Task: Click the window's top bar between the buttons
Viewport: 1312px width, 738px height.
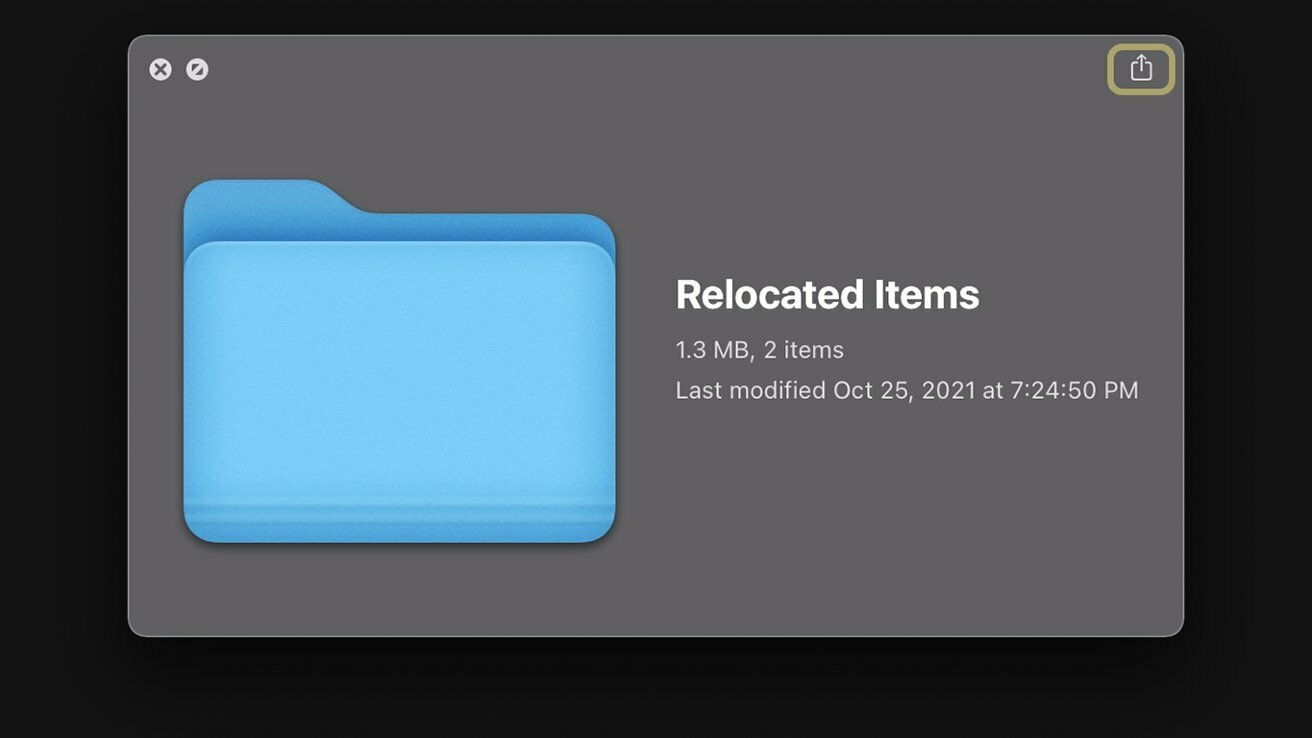Action: point(650,68)
